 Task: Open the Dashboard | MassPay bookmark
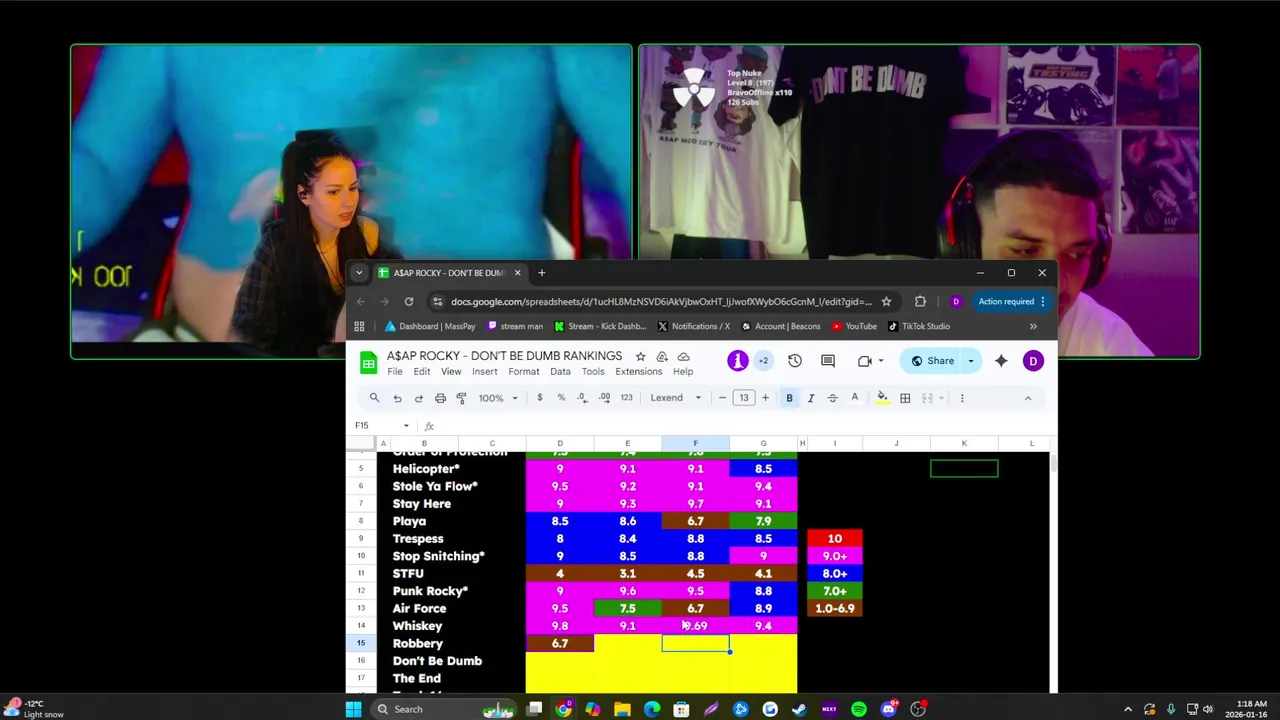(x=430, y=326)
